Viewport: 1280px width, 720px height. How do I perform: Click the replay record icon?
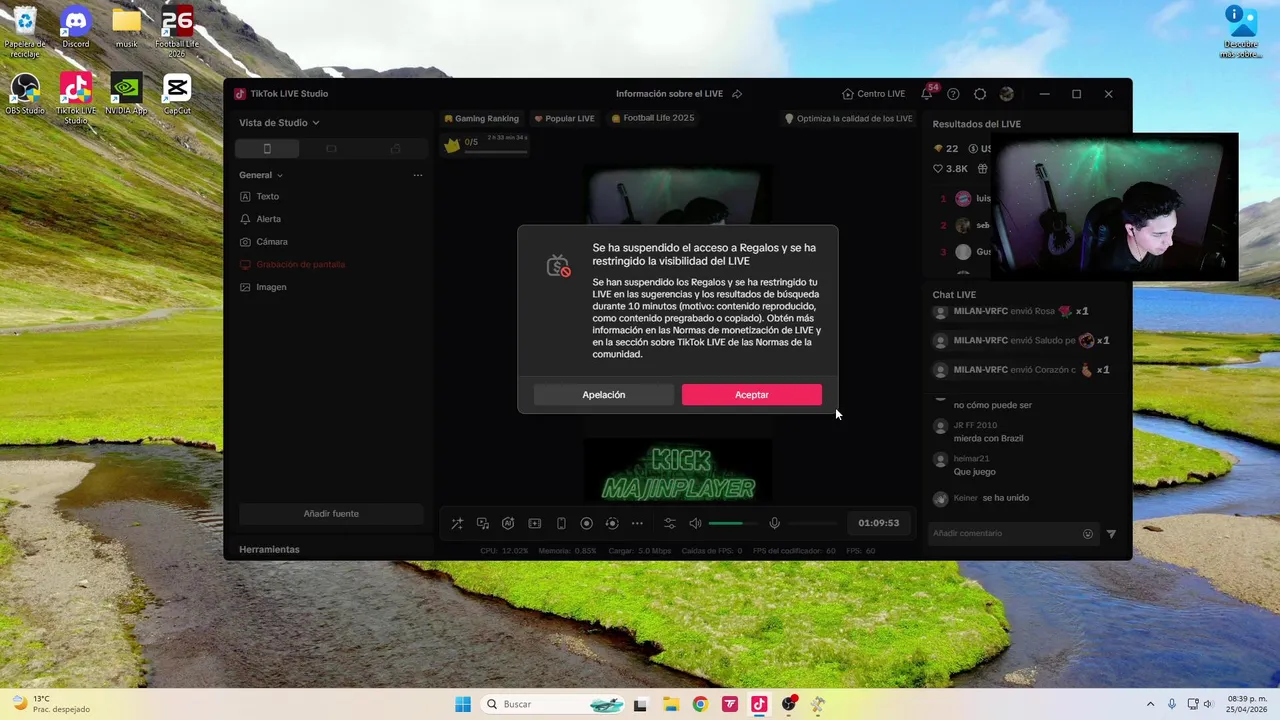coord(612,523)
